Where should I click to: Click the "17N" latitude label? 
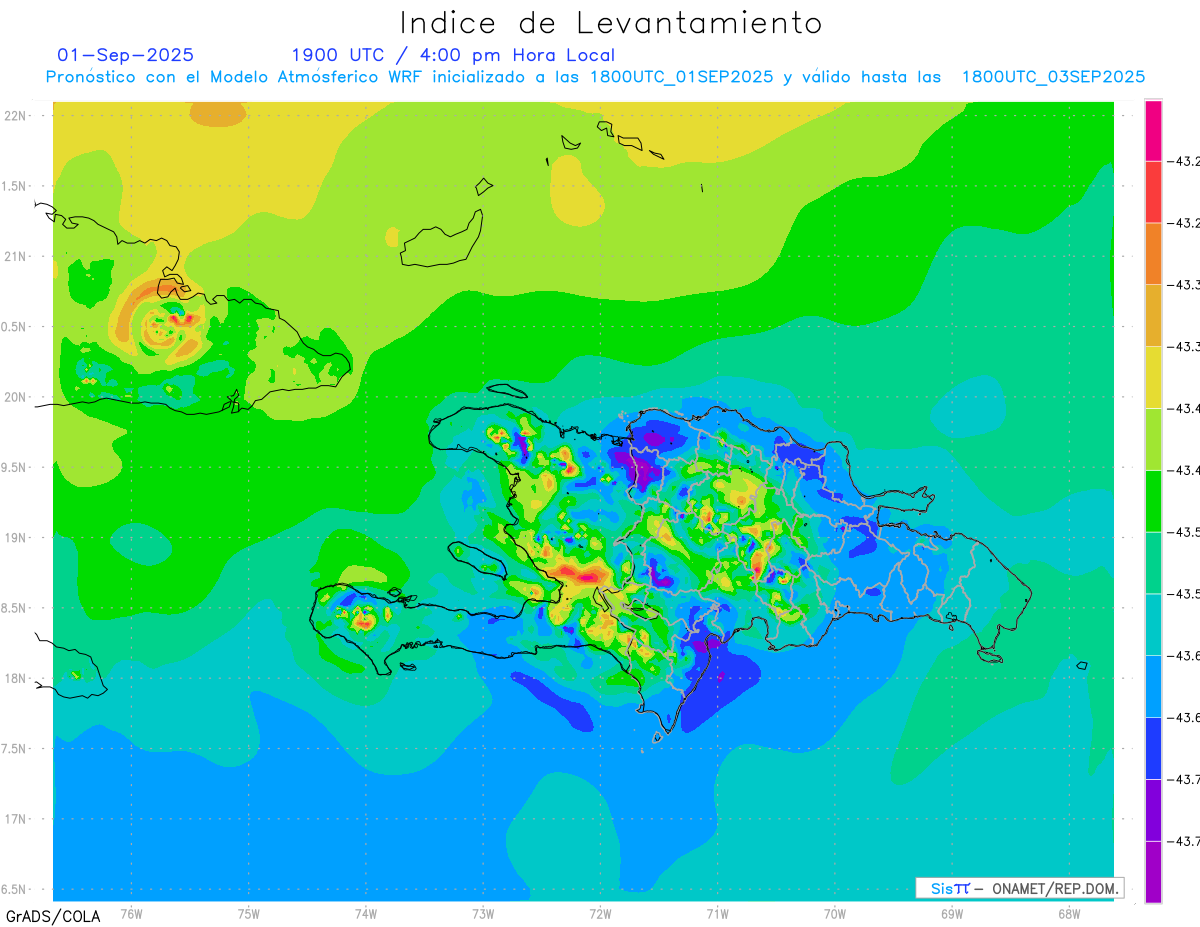(15, 819)
